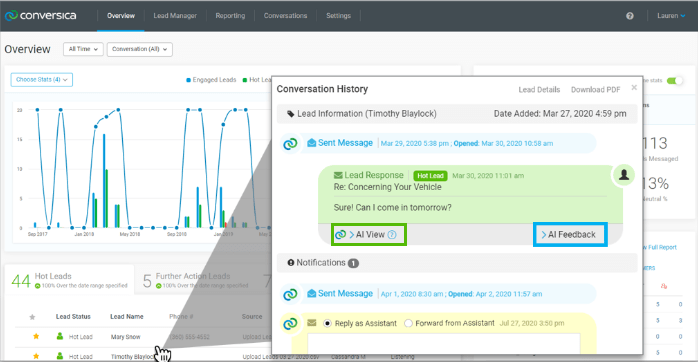The height and width of the screenshot is (362, 698).
Task: Expand the AI View section
Action: point(369,235)
